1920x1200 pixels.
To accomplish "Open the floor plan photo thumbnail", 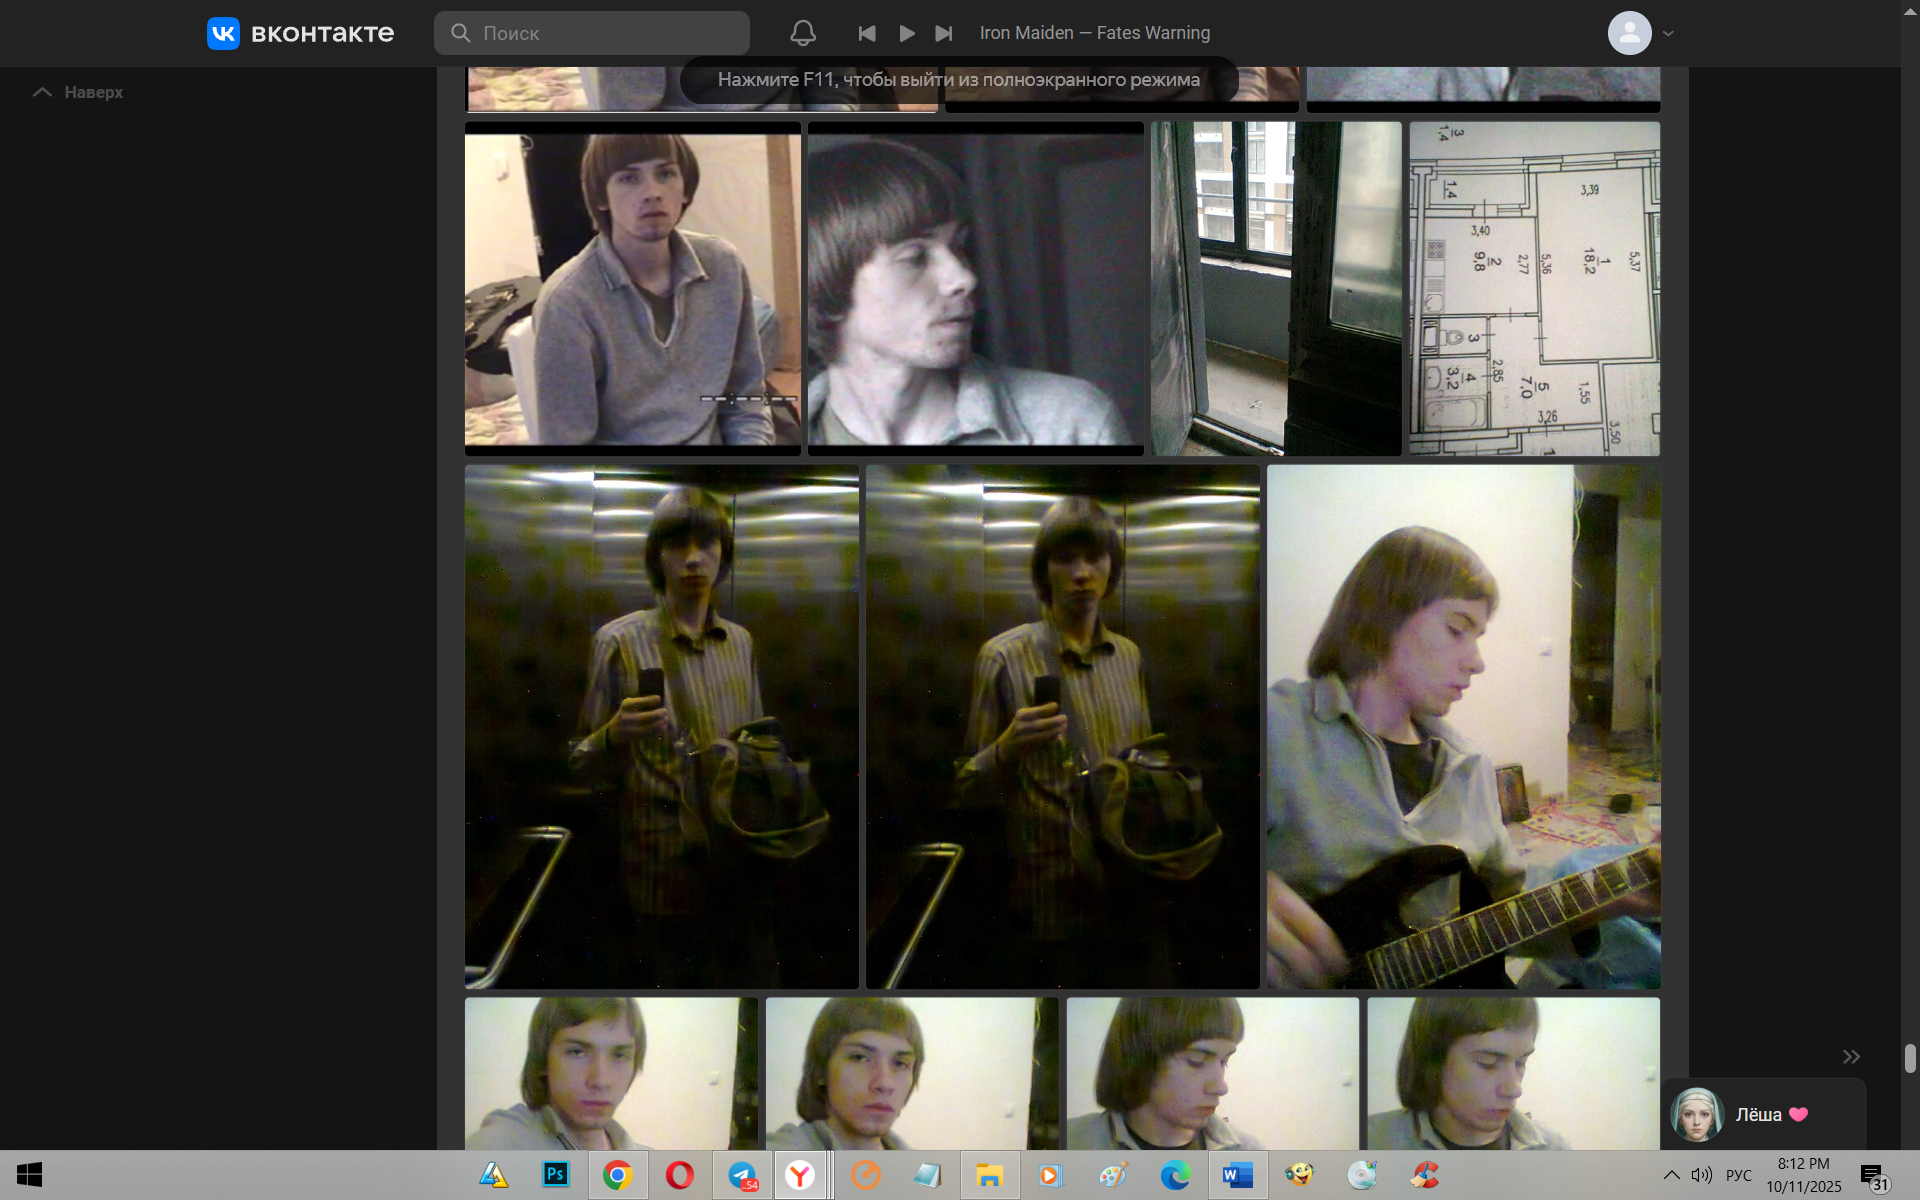I will (1534, 288).
